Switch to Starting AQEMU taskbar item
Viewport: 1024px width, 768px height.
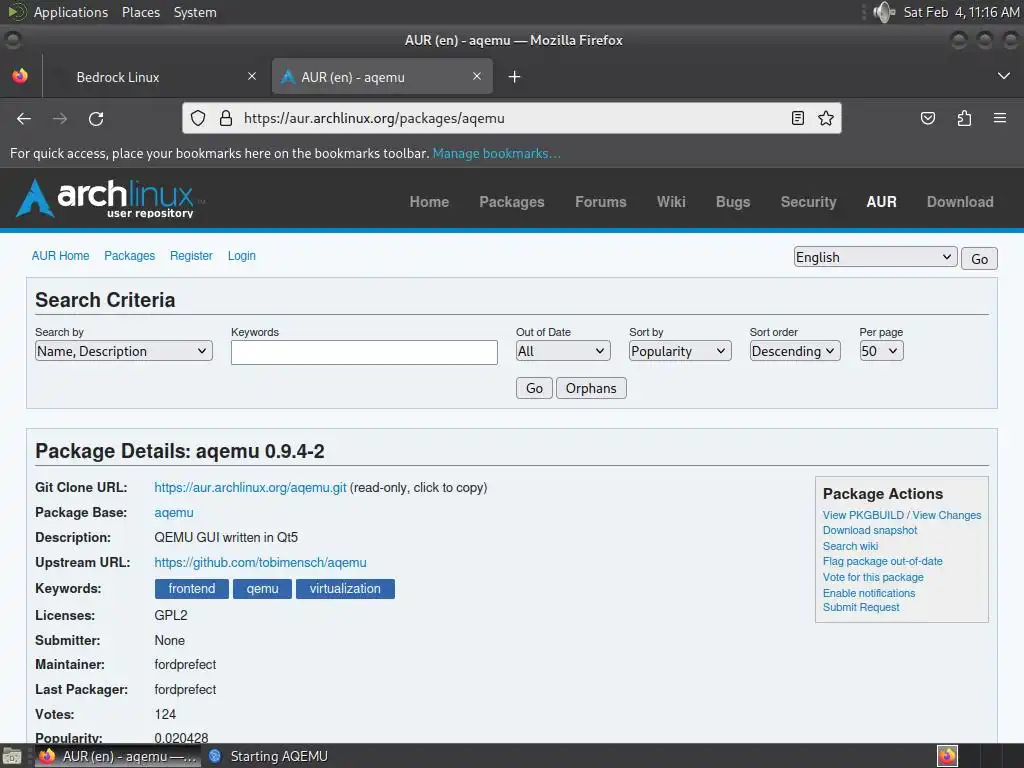coord(269,756)
